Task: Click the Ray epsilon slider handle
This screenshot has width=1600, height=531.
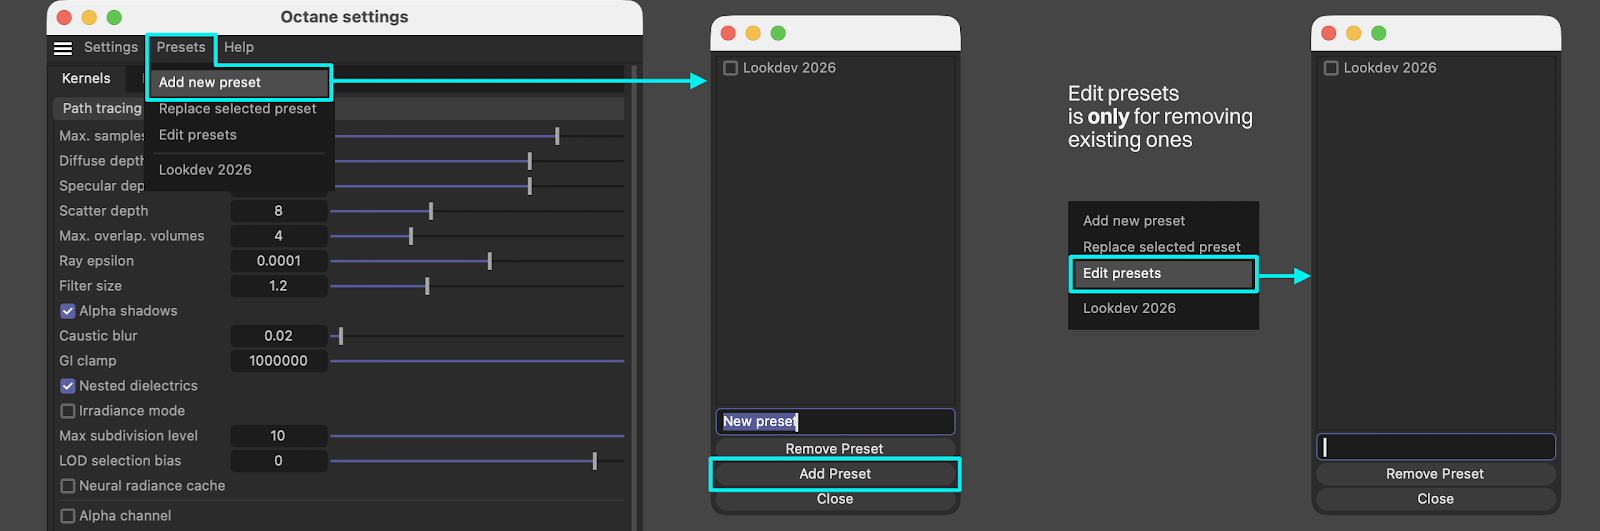Action: click(x=489, y=261)
